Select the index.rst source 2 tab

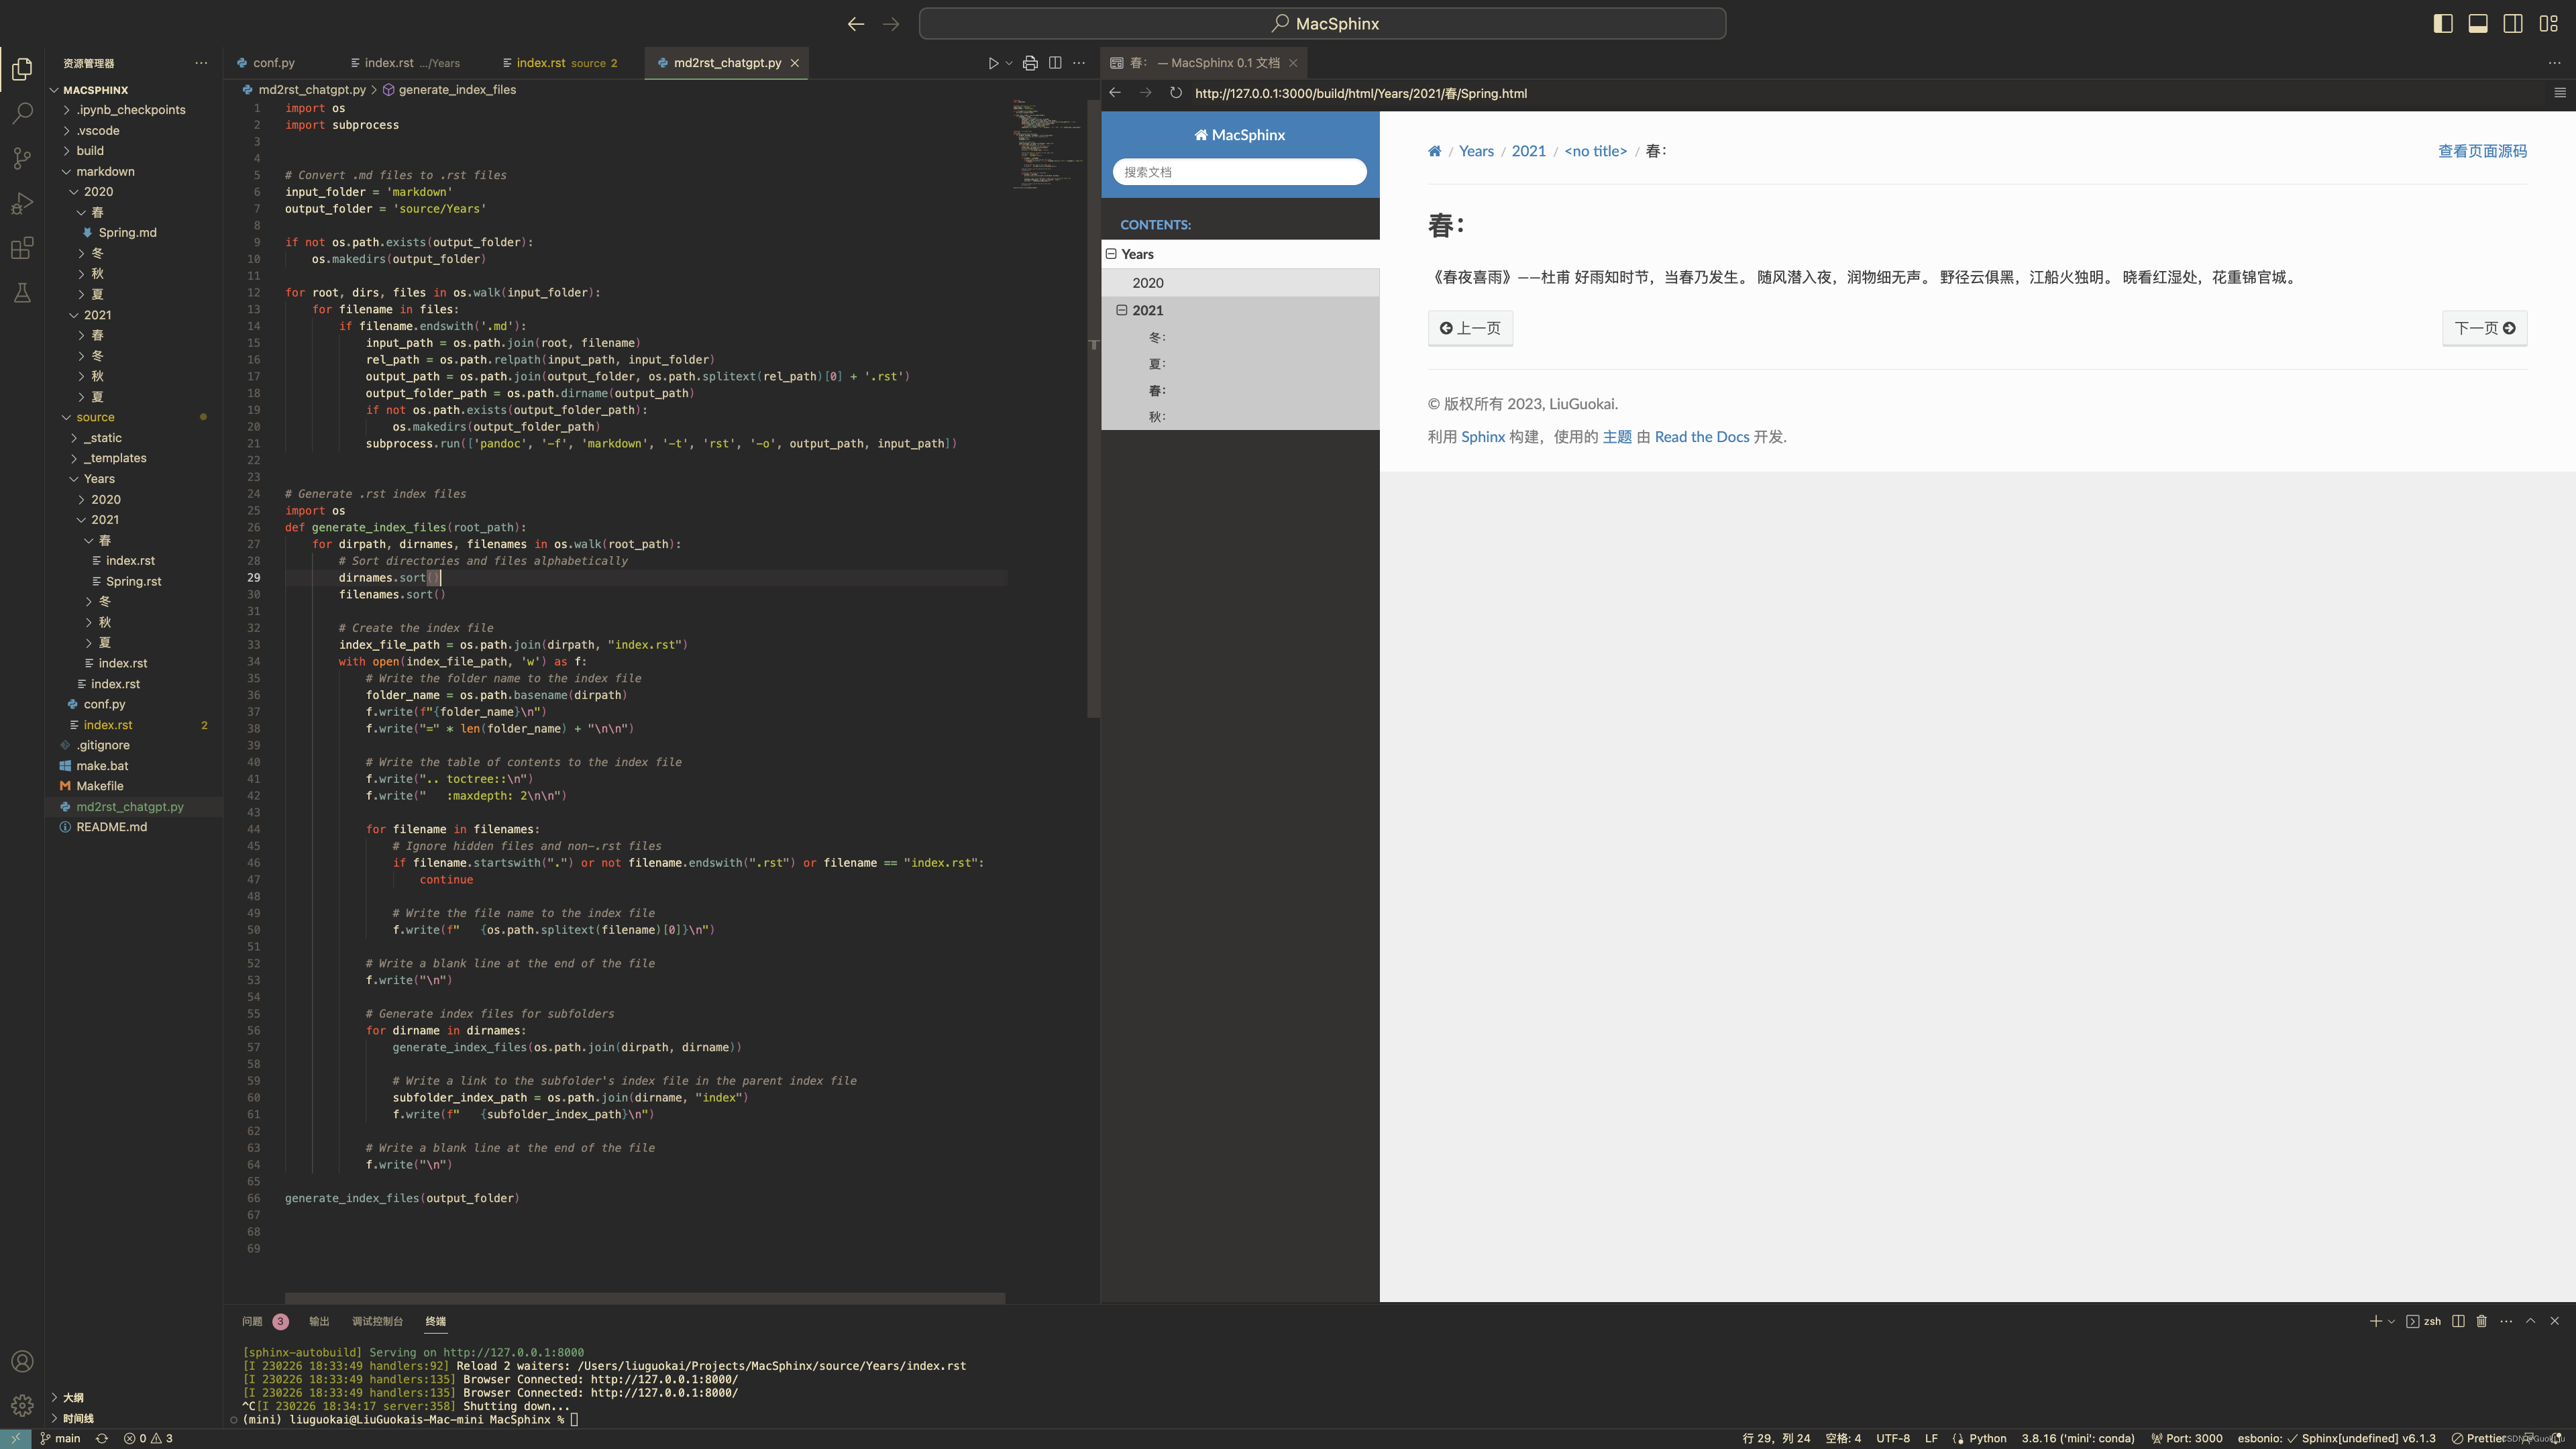coord(559,62)
